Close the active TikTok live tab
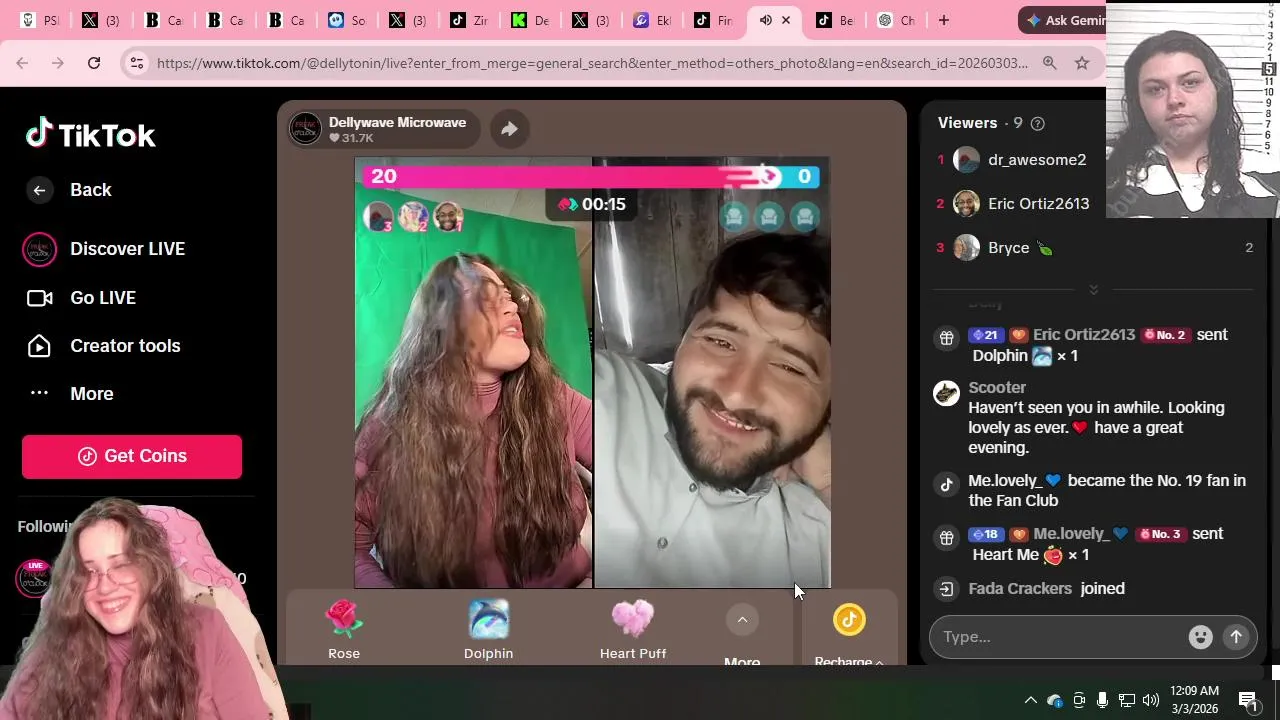 (x=786, y=20)
